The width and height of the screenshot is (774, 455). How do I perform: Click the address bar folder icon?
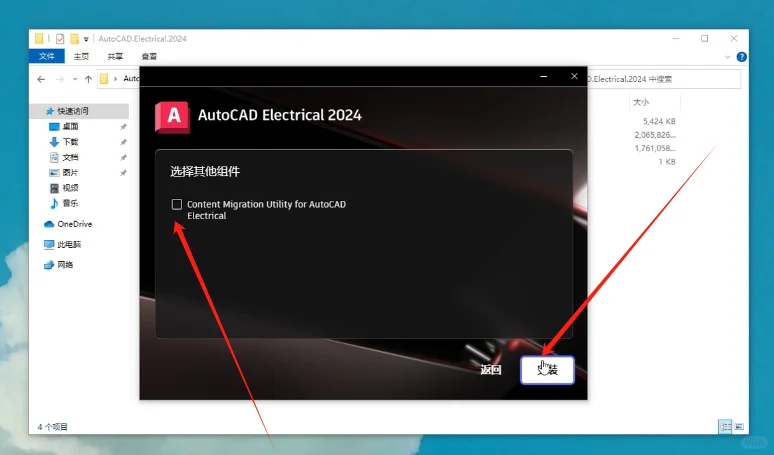[x=104, y=79]
